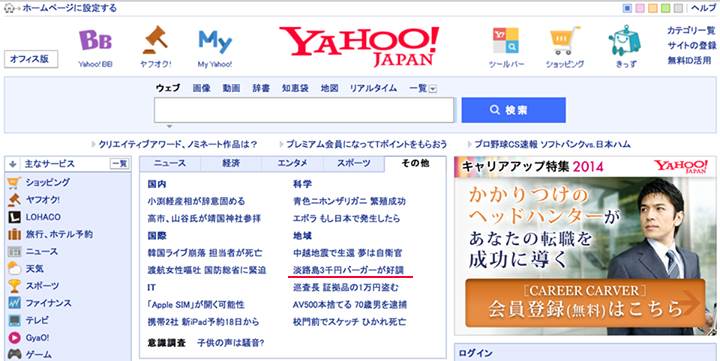Click the finance chart icon in sidebar
The image size is (720, 361).
pos(14,303)
